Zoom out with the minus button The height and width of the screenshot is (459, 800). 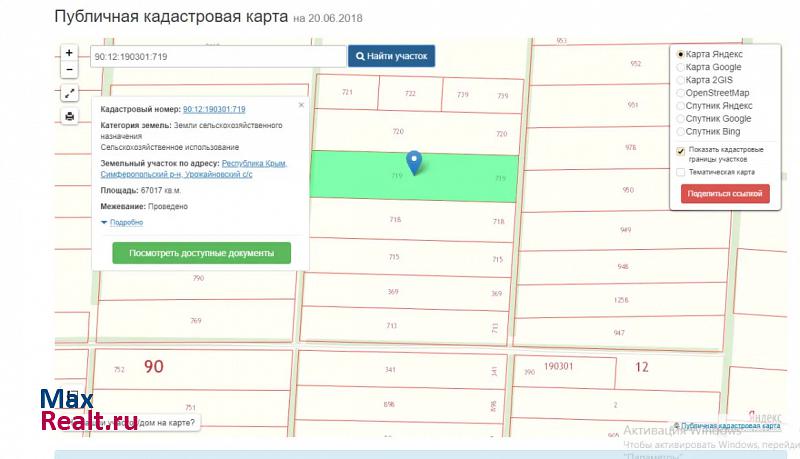click(69, 70)
